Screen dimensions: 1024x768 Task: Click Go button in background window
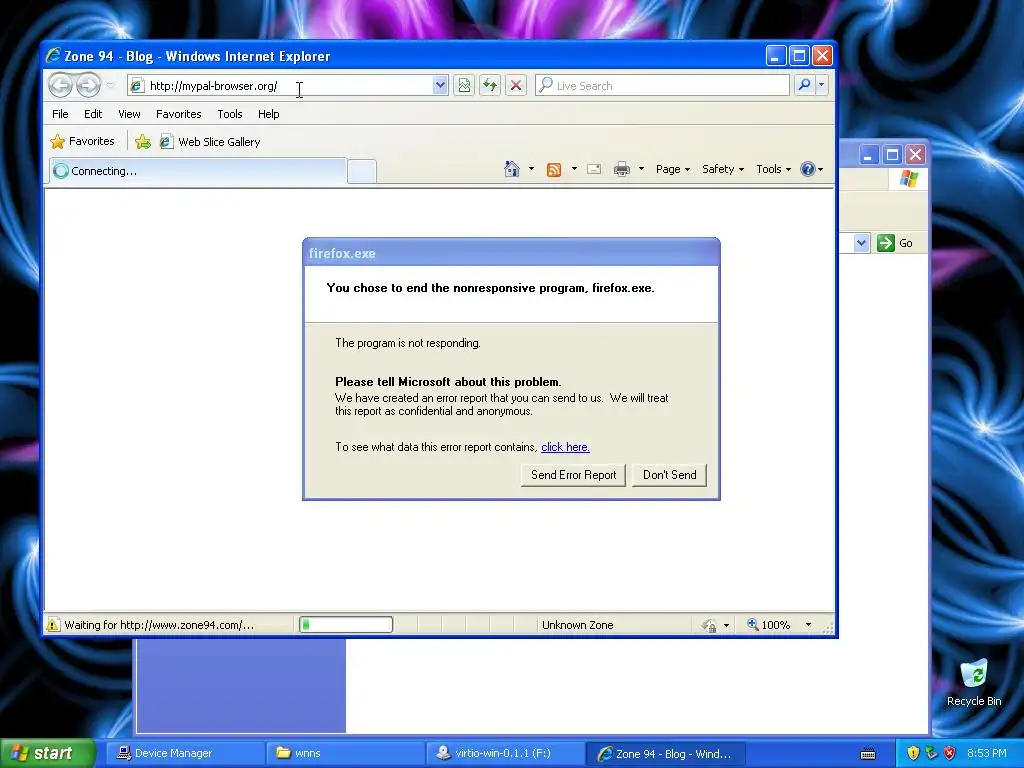click(895, 243)
